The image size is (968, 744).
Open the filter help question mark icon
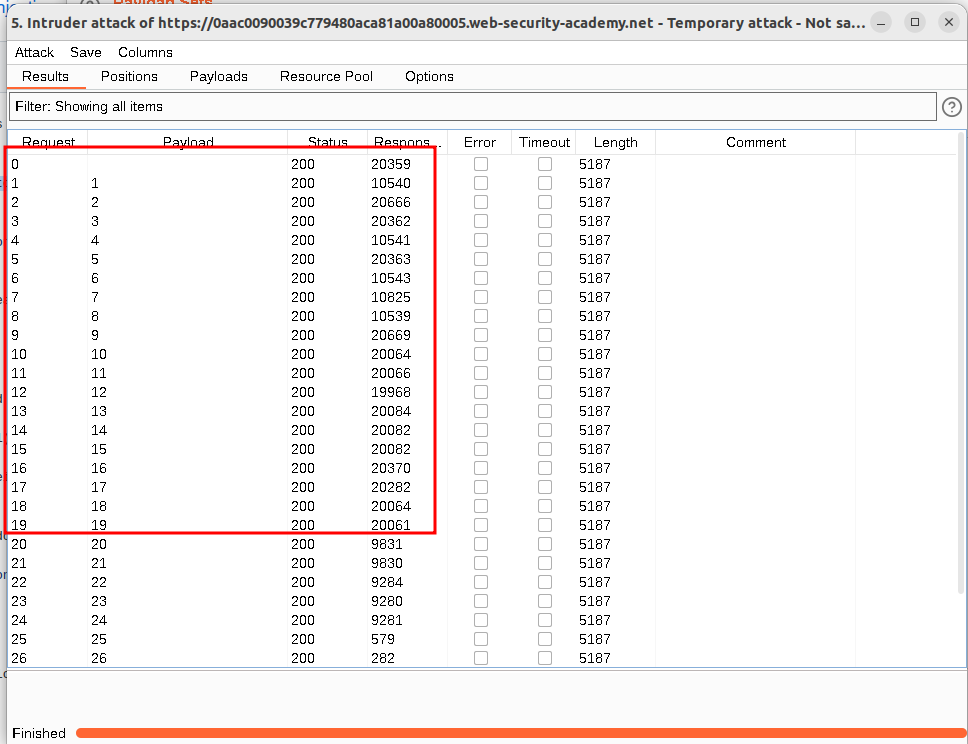coord(951,107)
